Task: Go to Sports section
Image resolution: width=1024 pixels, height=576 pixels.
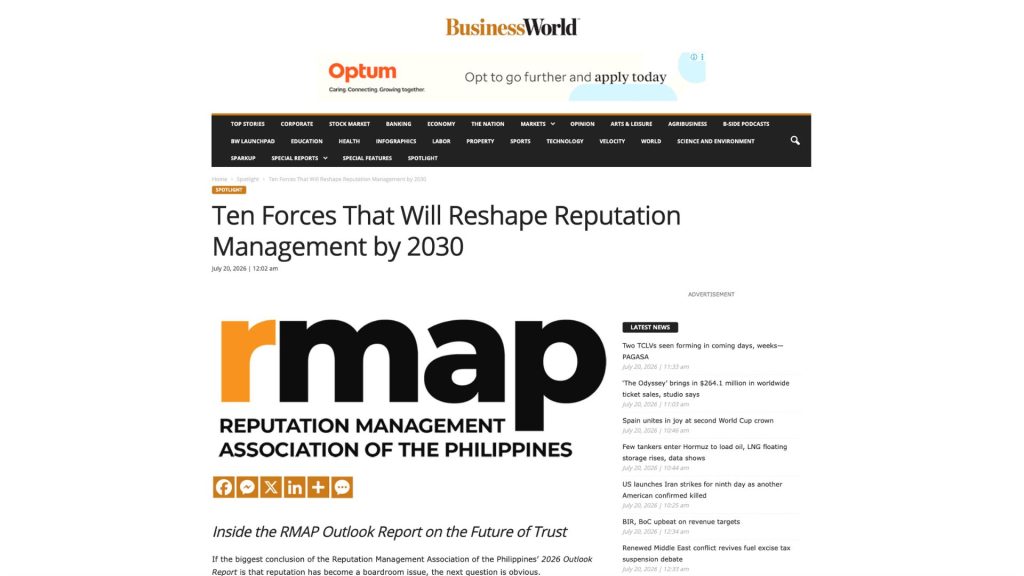Action: click(x=520, y=141)
